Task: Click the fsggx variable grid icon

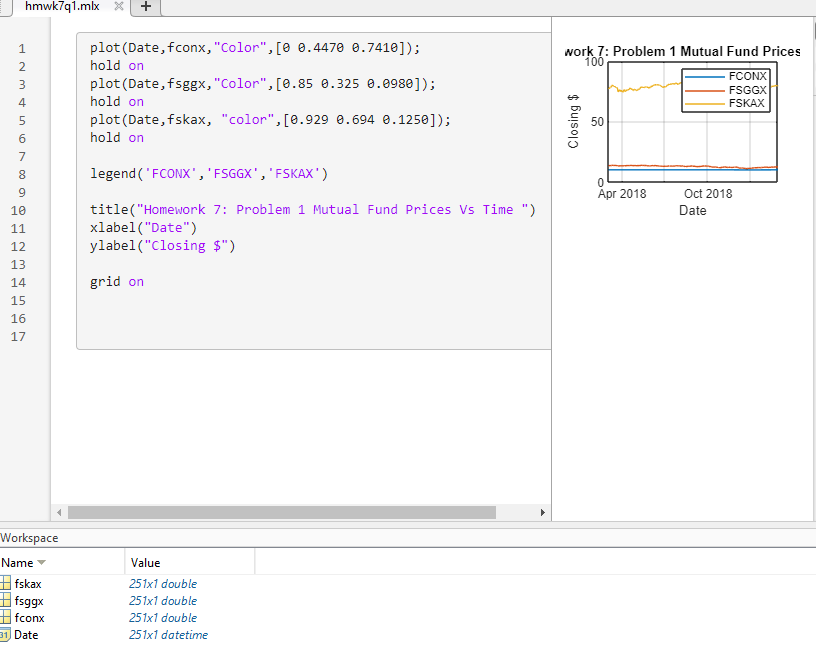Action: [x=5, y=600]
